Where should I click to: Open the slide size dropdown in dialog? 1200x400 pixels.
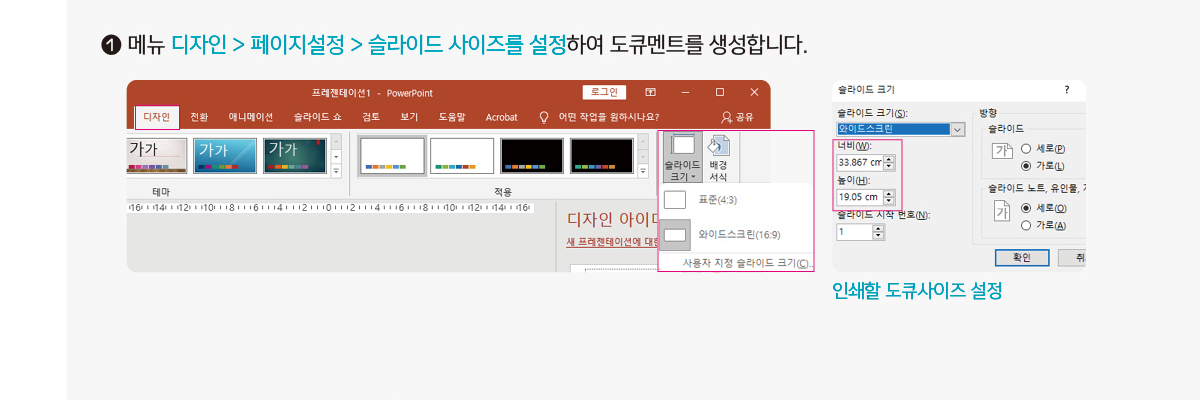point(958,128)
